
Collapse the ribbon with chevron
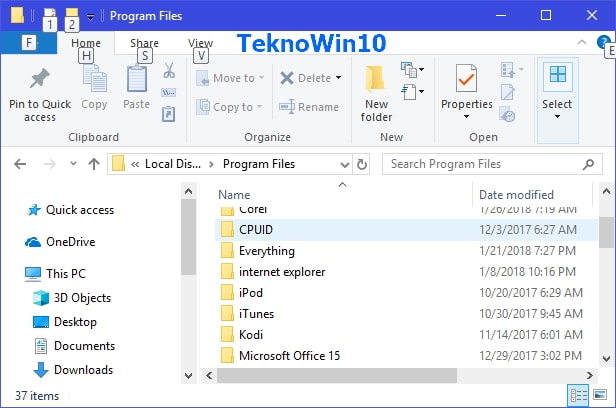[582, 42]
